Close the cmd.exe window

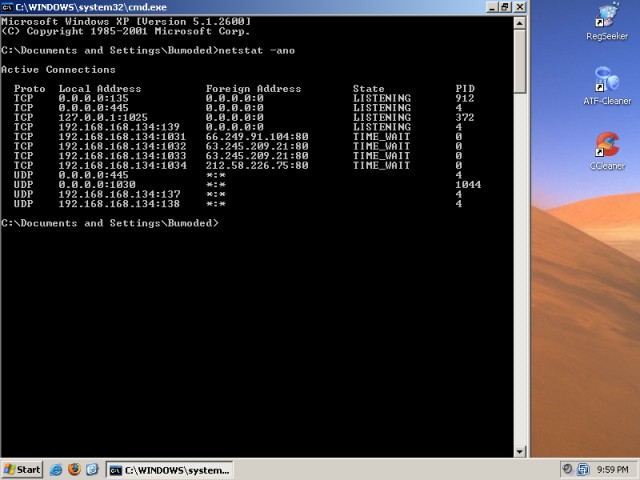pos(520,7)
